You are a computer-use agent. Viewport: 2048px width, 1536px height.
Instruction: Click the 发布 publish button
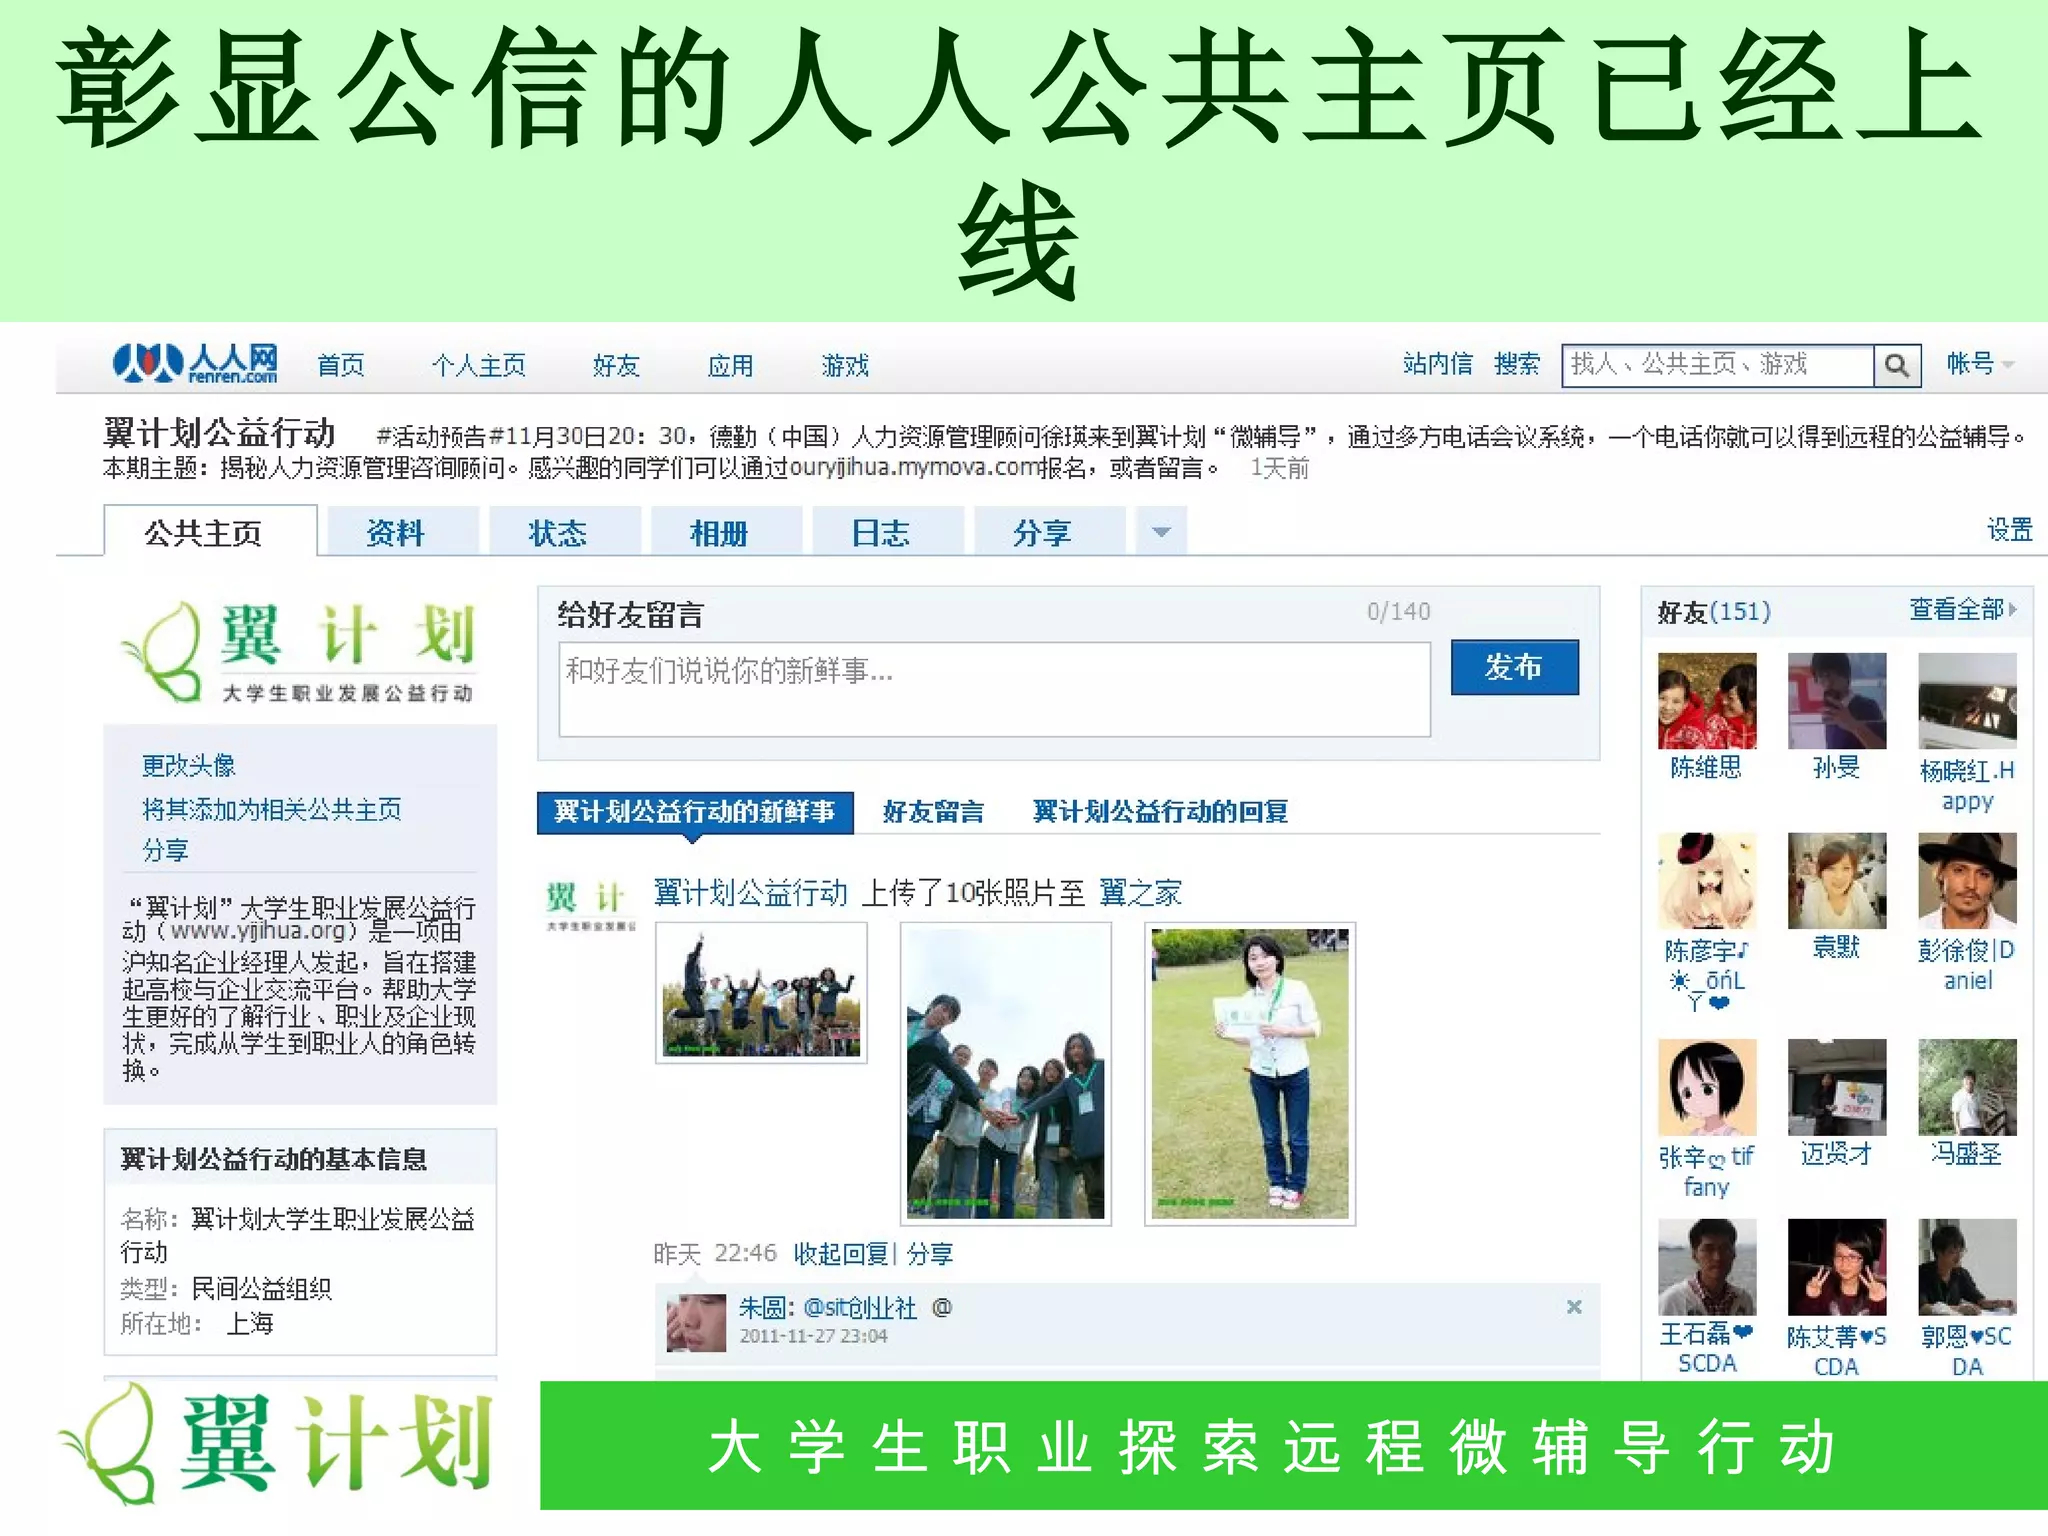[x=1514, y=667]
